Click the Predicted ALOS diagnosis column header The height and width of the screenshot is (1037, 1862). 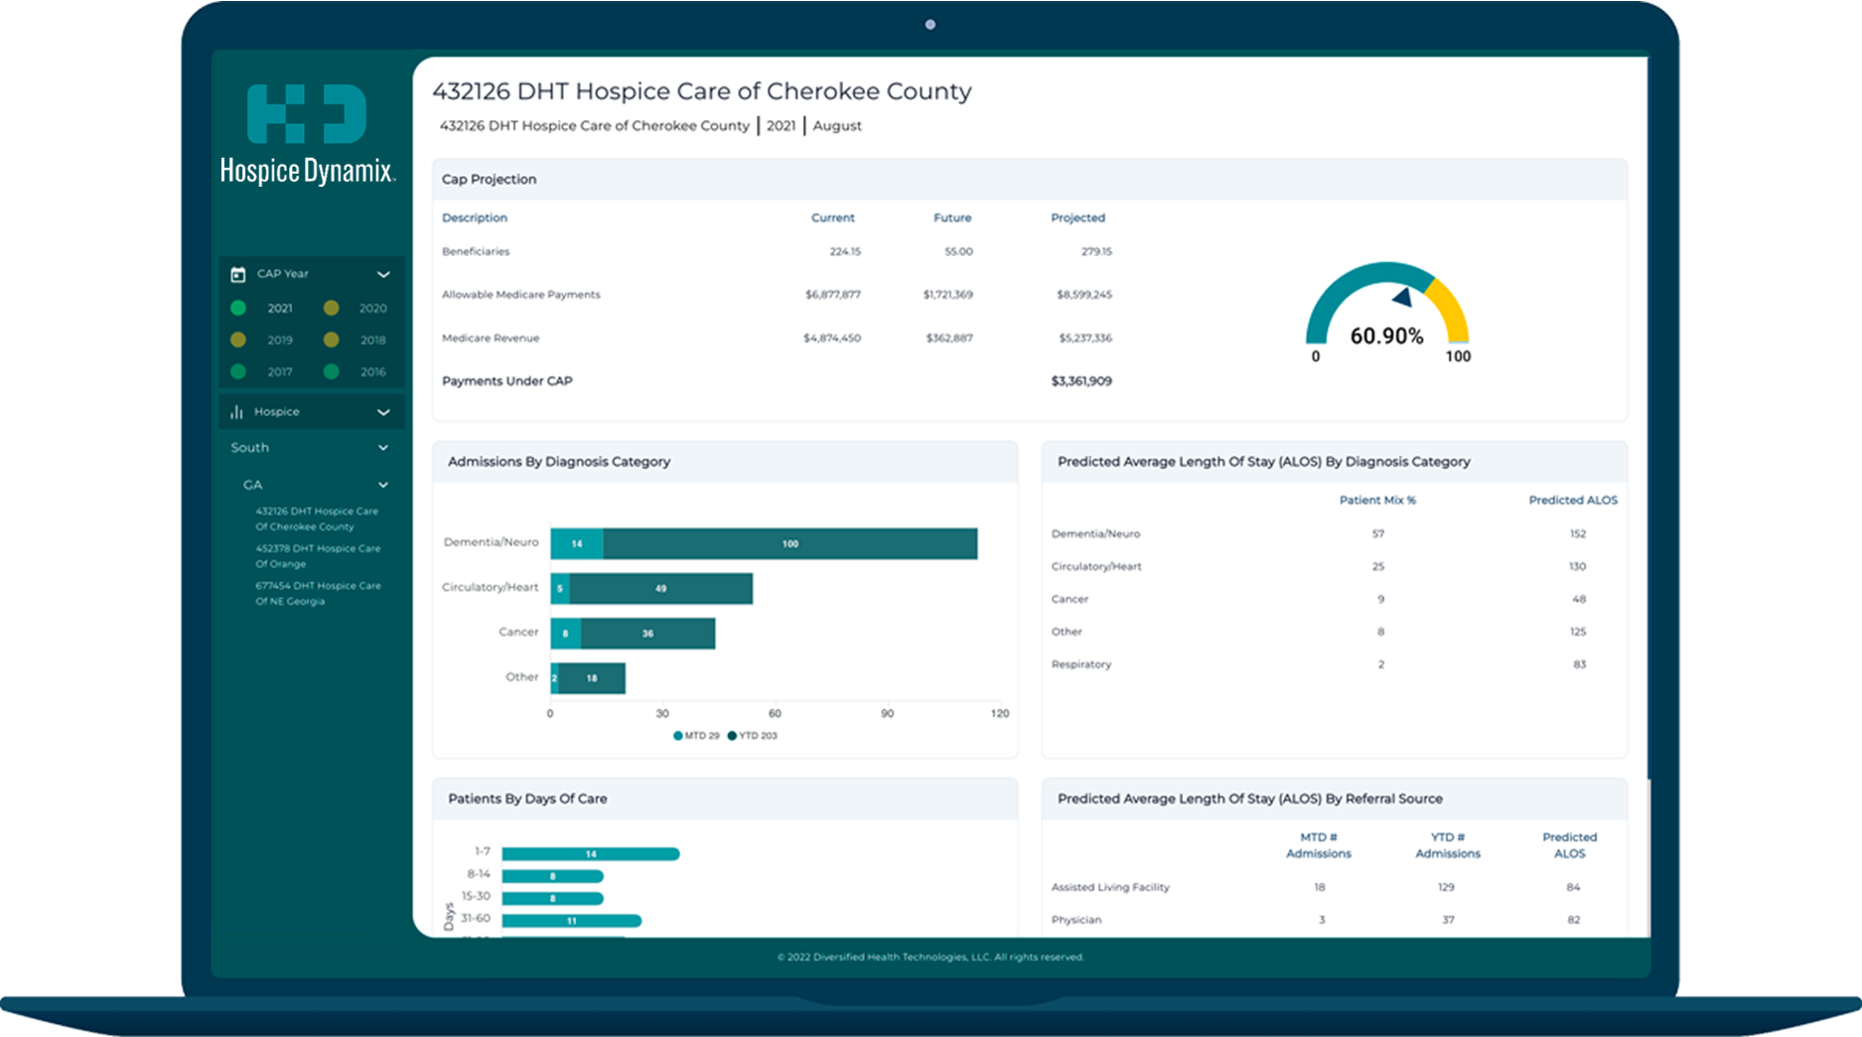1573,500
